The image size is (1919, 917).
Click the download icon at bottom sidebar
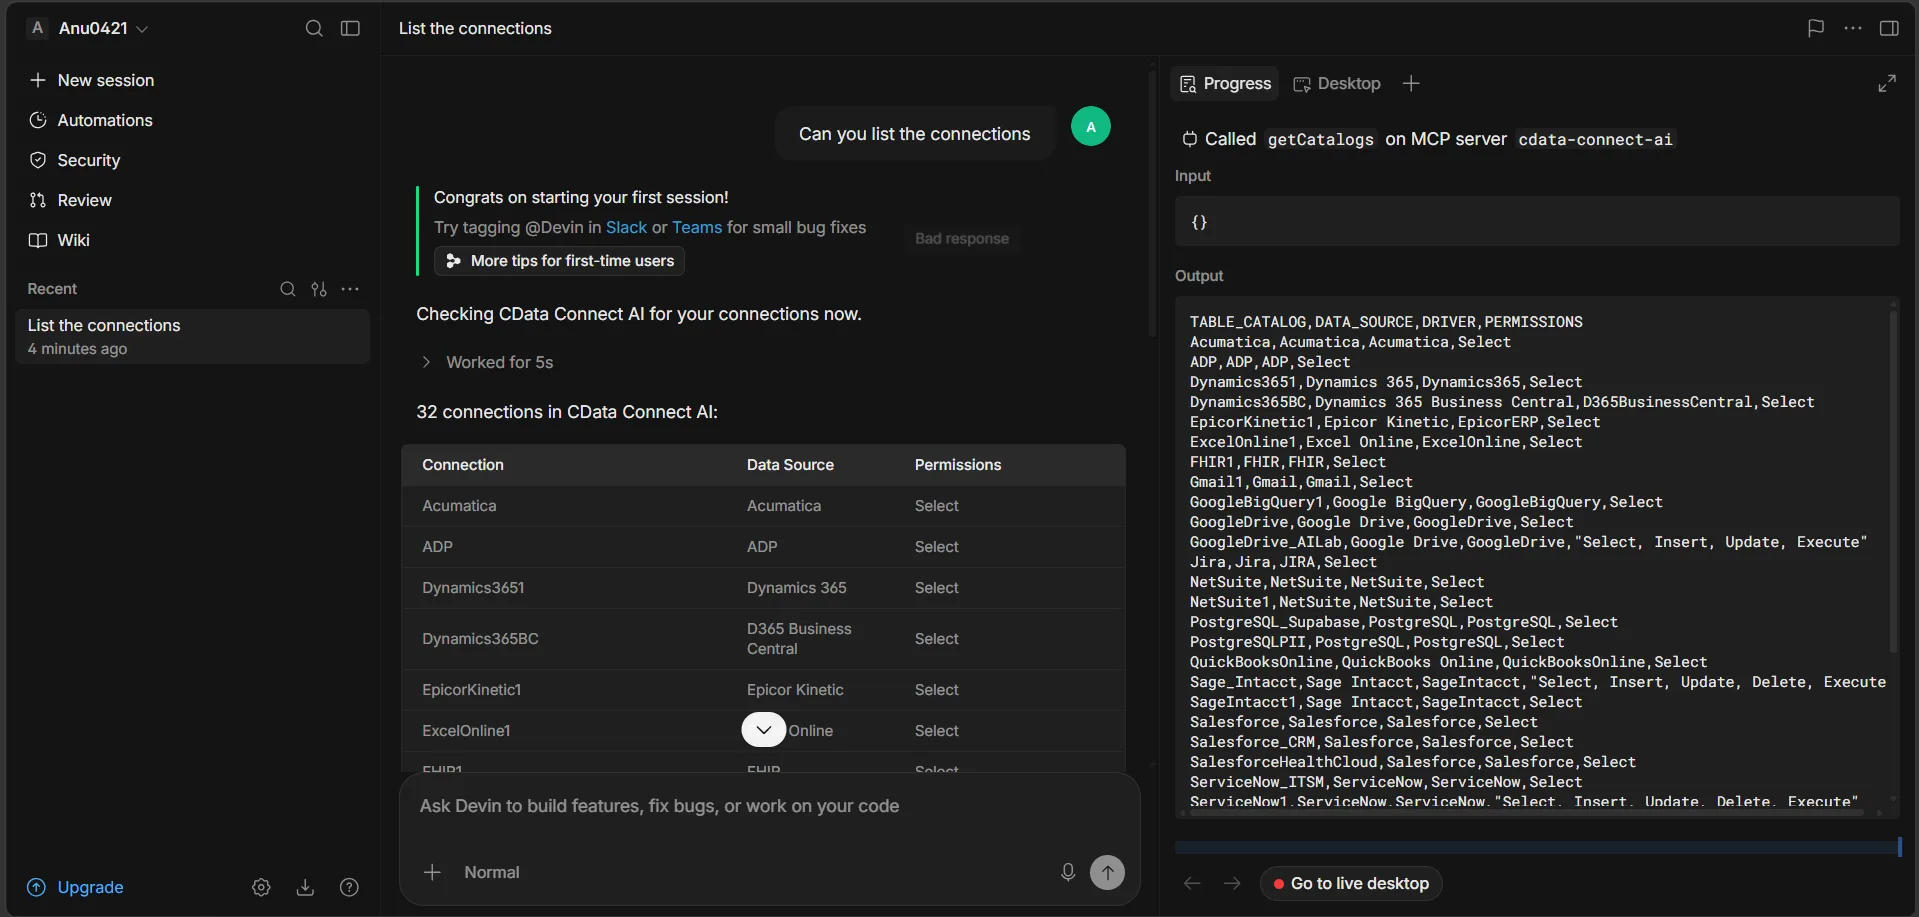click(306, 887)
